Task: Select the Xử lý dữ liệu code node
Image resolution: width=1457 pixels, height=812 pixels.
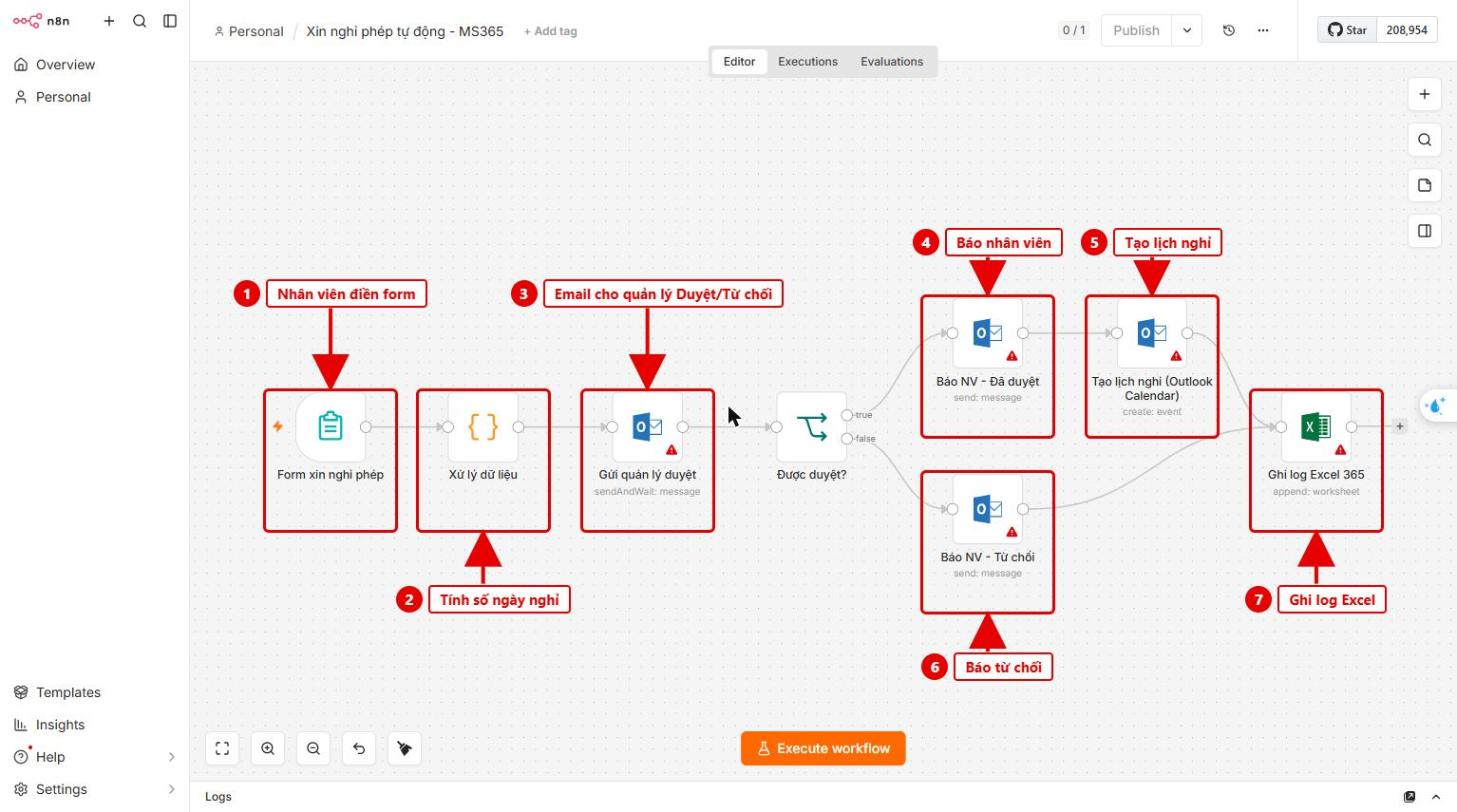Action: (x=483, y=427)
